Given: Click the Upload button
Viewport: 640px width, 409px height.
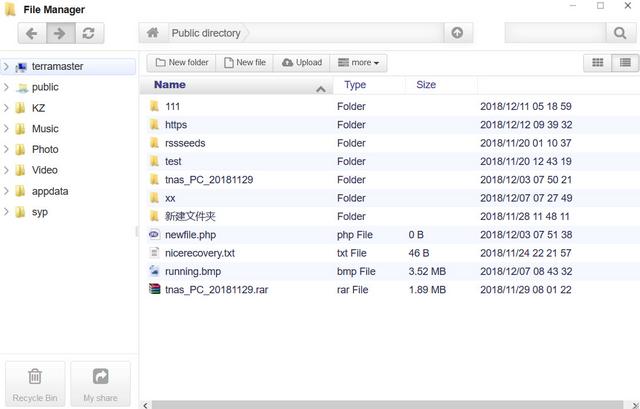Looking at the screenshot, I should click(x=302, y=62).
